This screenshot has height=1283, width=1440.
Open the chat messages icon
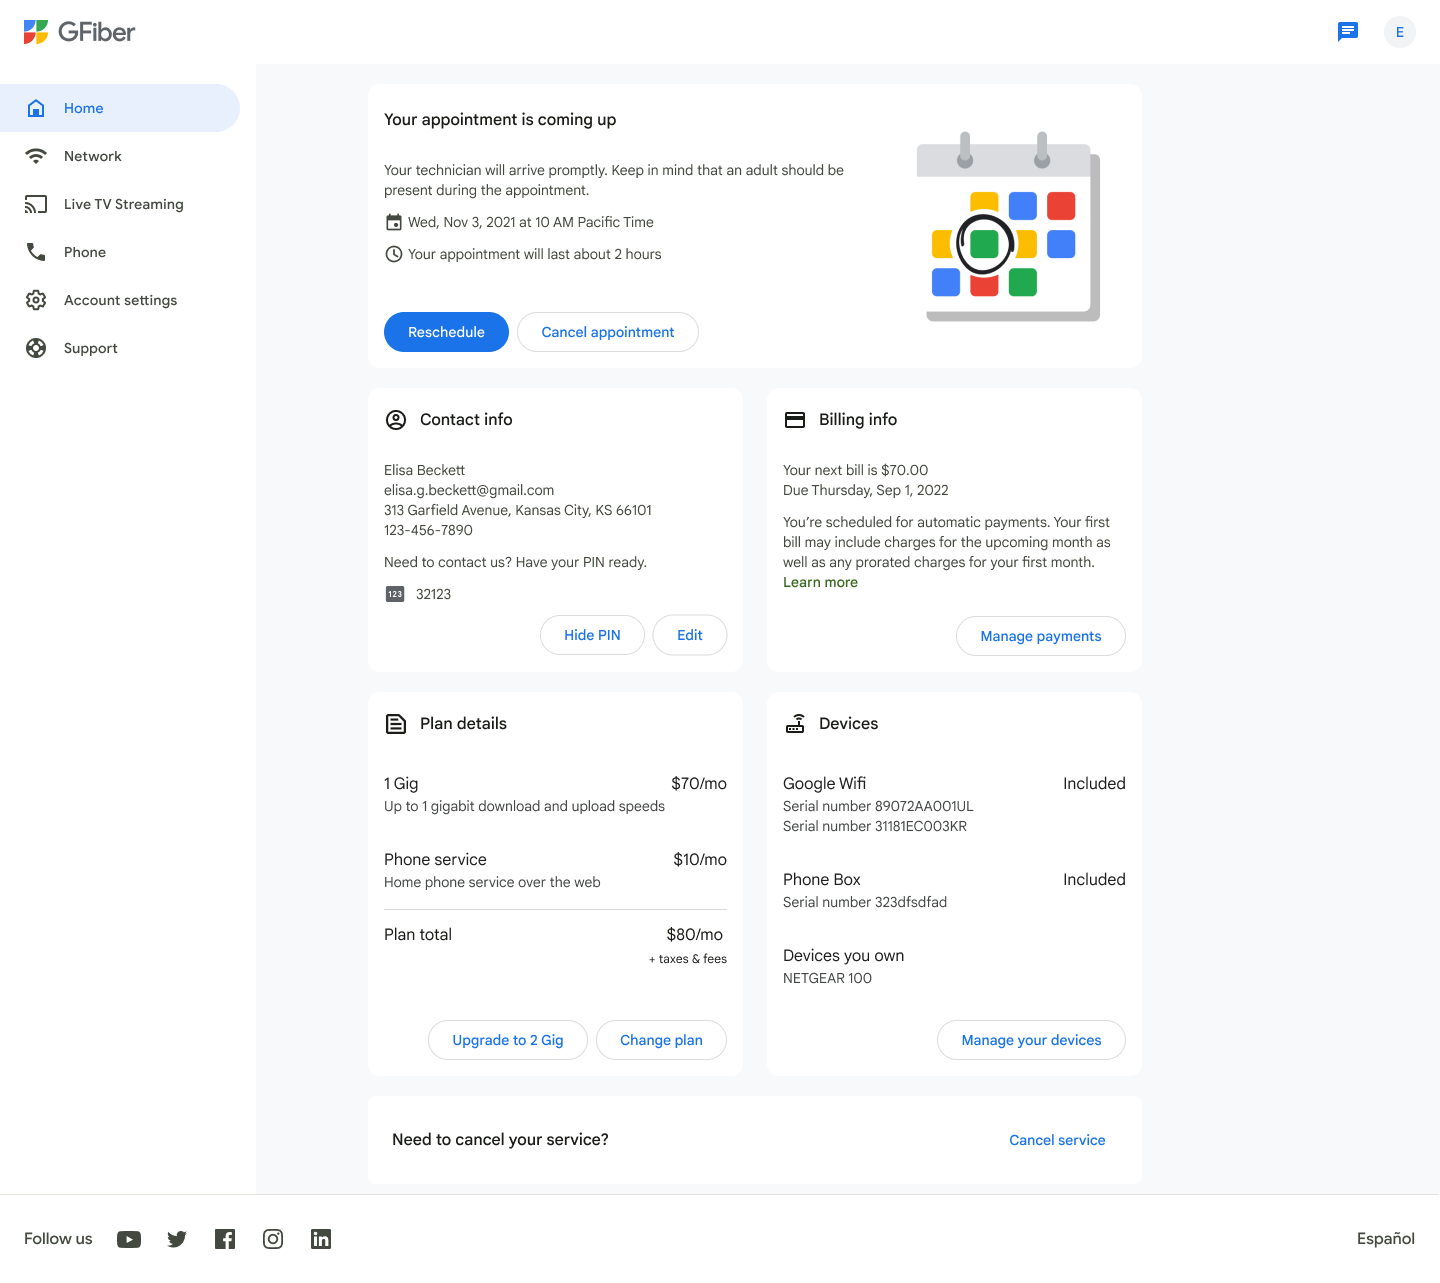[1348, 32]
